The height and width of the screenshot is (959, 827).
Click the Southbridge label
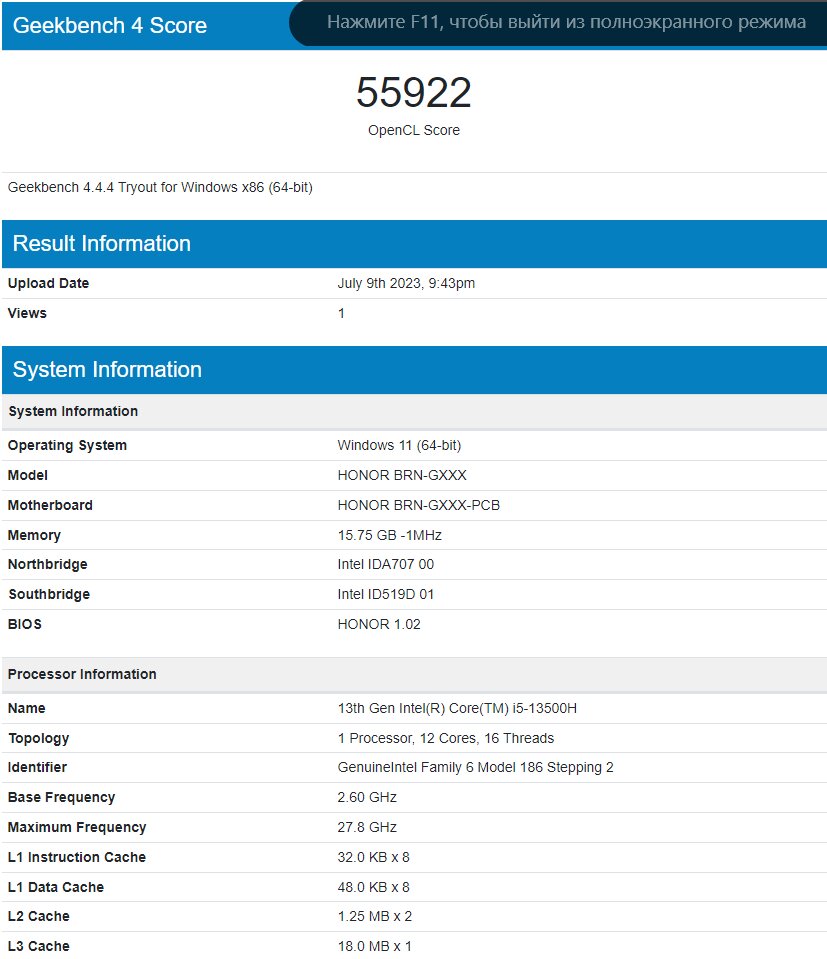49,594
